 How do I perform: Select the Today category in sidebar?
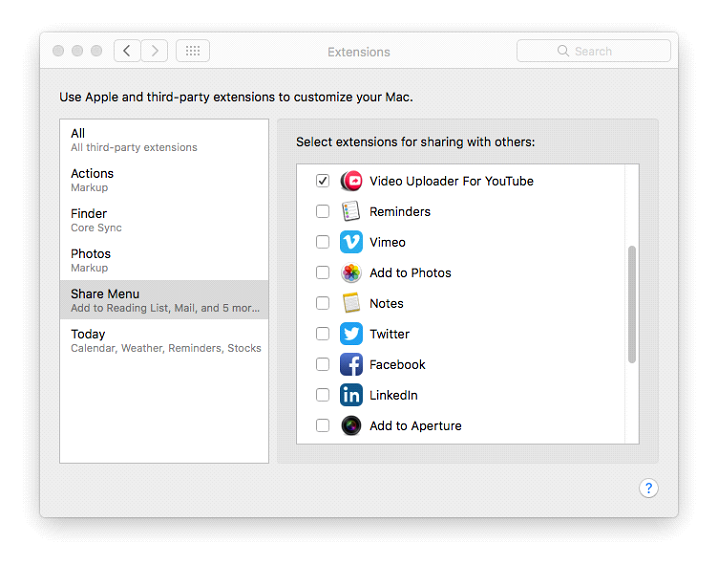point(164,340)
